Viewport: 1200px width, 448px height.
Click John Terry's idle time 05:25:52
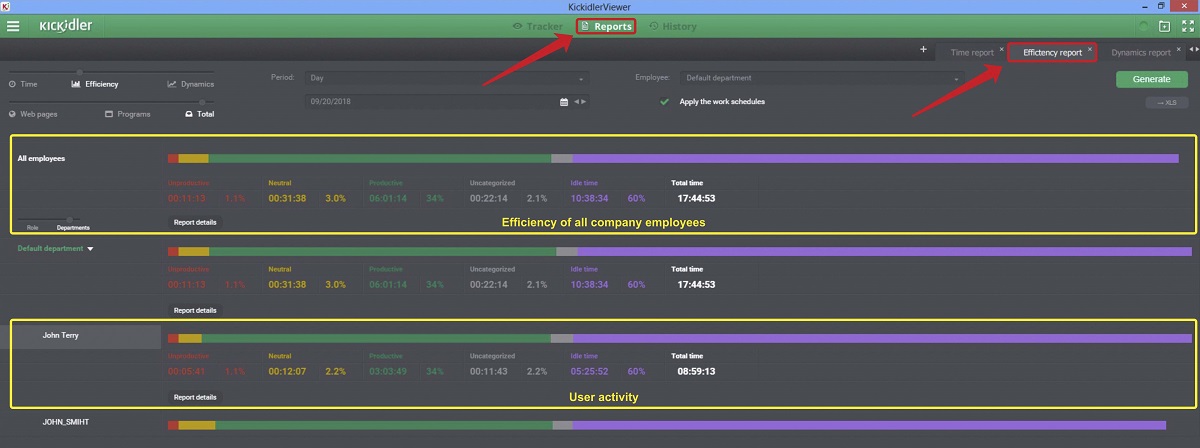590,372
